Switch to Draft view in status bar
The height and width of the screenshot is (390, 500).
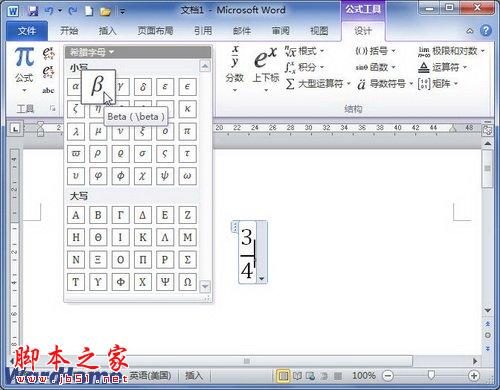(338, 376)
